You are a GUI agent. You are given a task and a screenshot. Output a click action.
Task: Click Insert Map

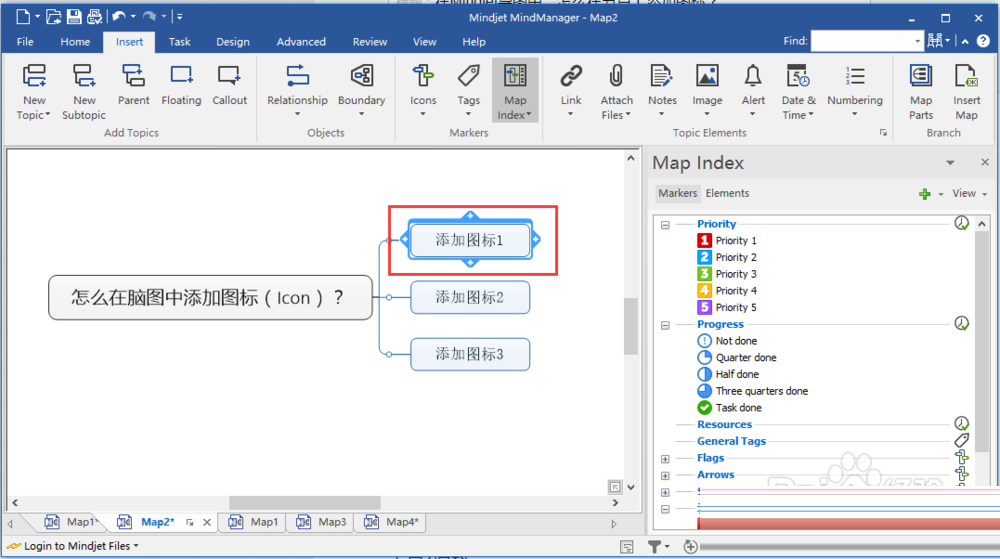tap(966, 91)
